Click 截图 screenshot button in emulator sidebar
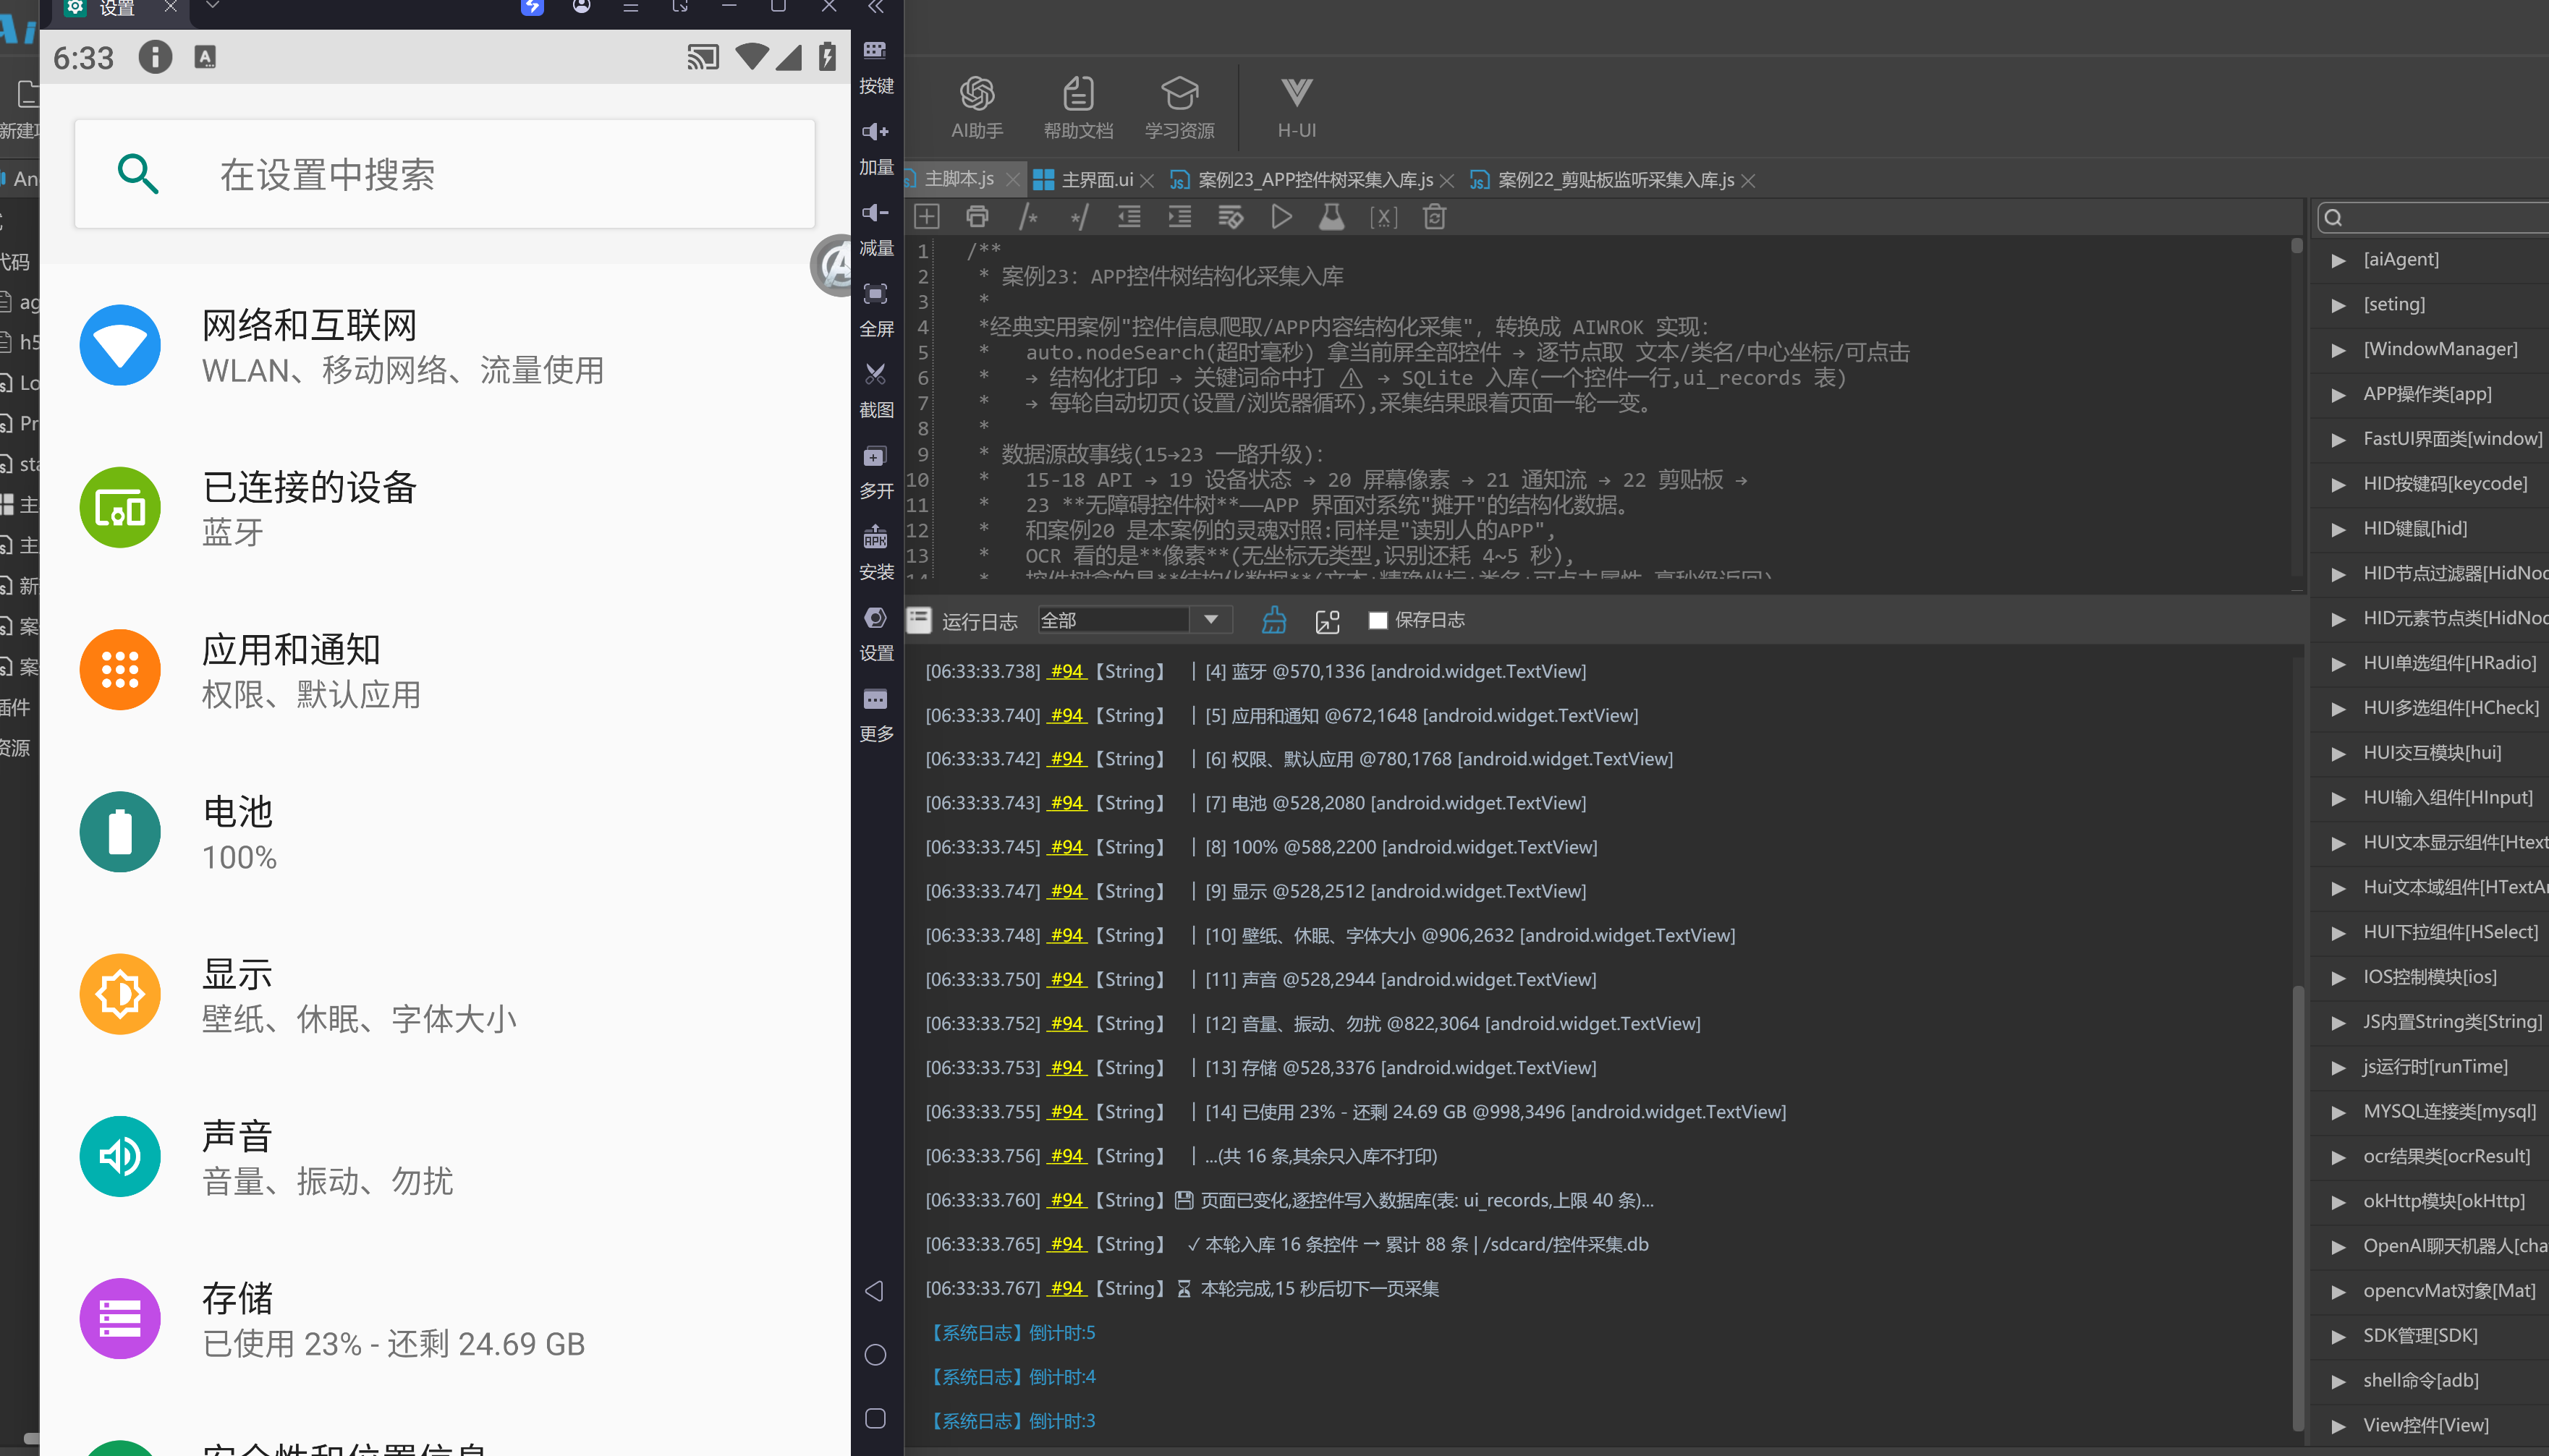 click(x=876, y=390)
